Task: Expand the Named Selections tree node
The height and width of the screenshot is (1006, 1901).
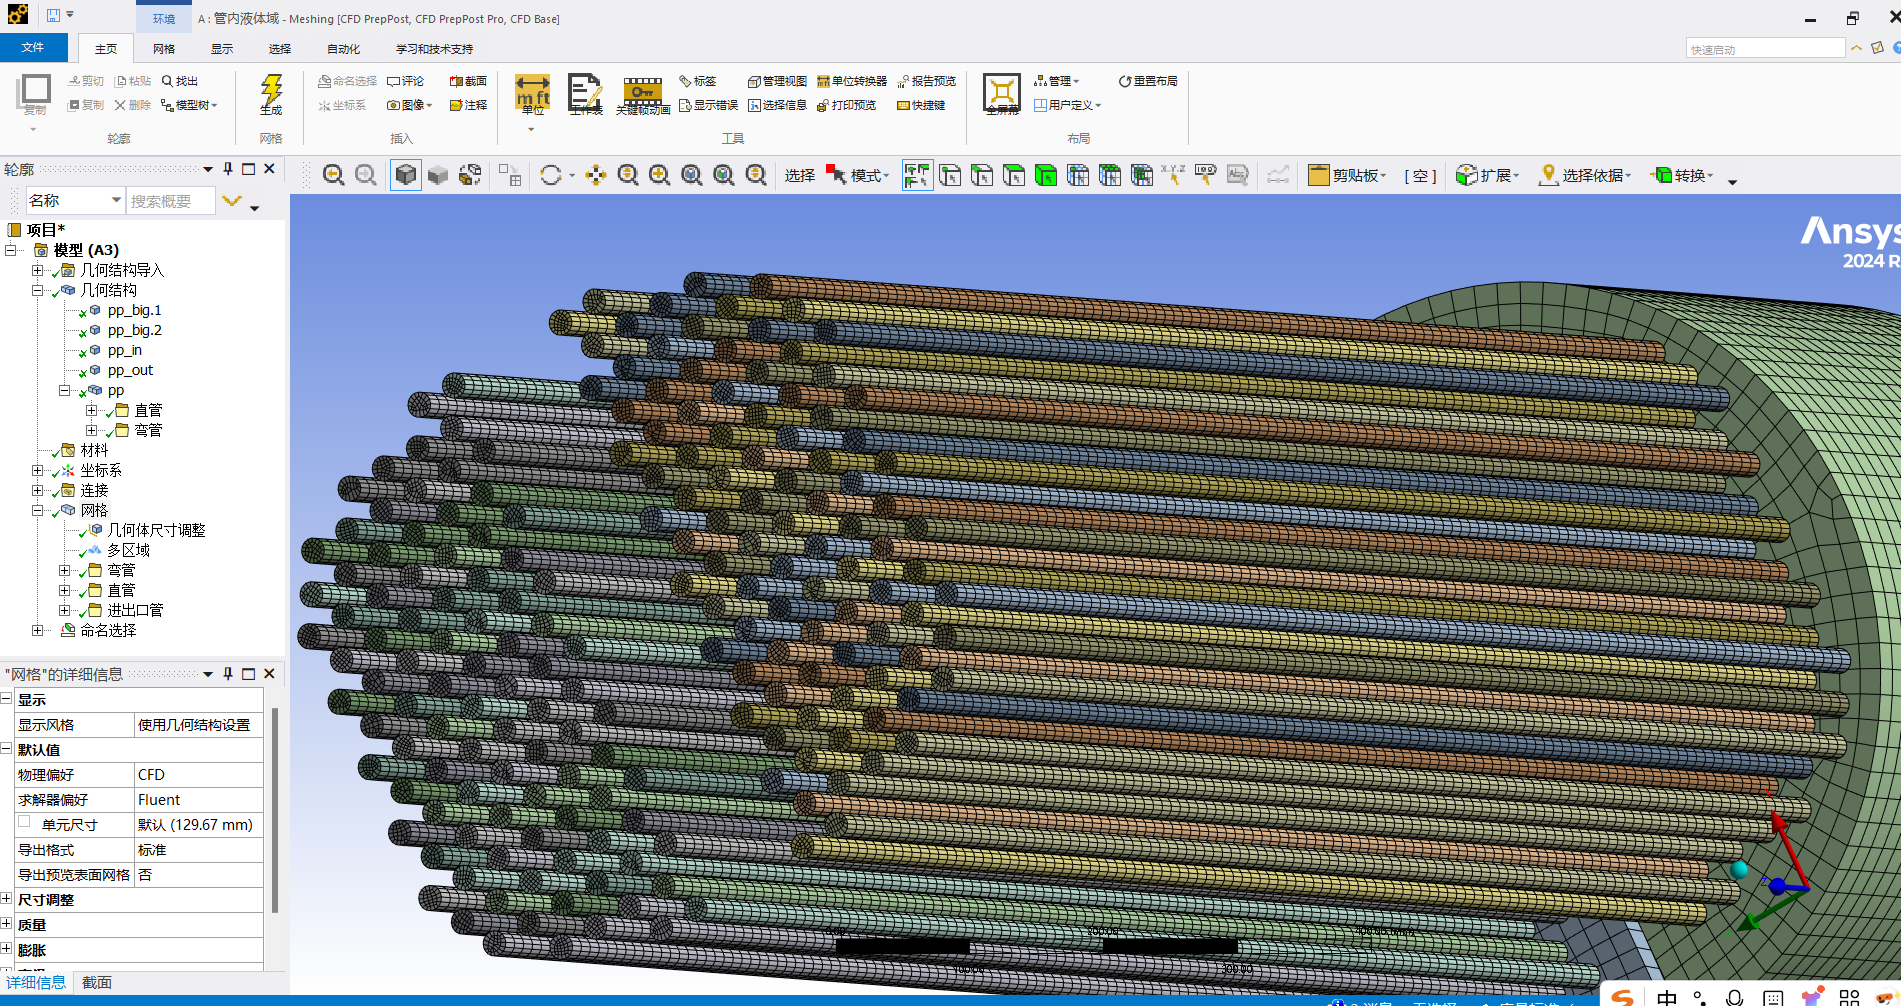Action: pyautogui.click(x=37, y=630)
